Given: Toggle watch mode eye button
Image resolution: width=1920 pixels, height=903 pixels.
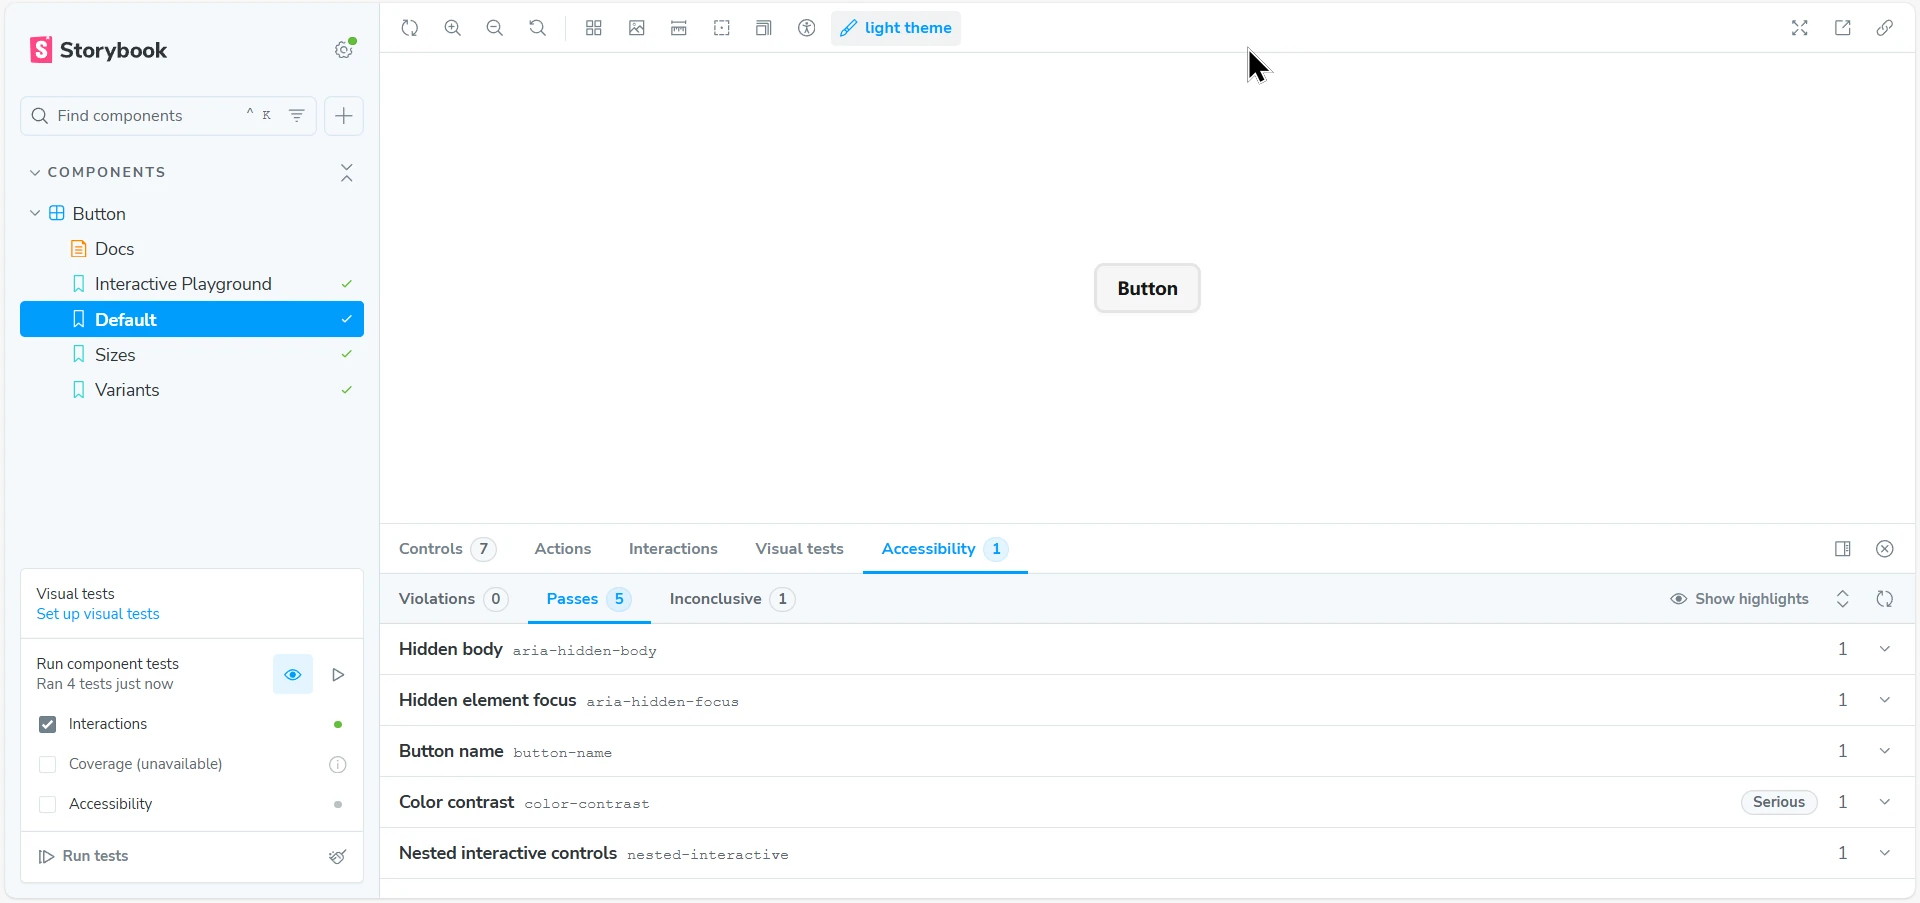Looking at the screenshot, I should click(x=293, y=675).
